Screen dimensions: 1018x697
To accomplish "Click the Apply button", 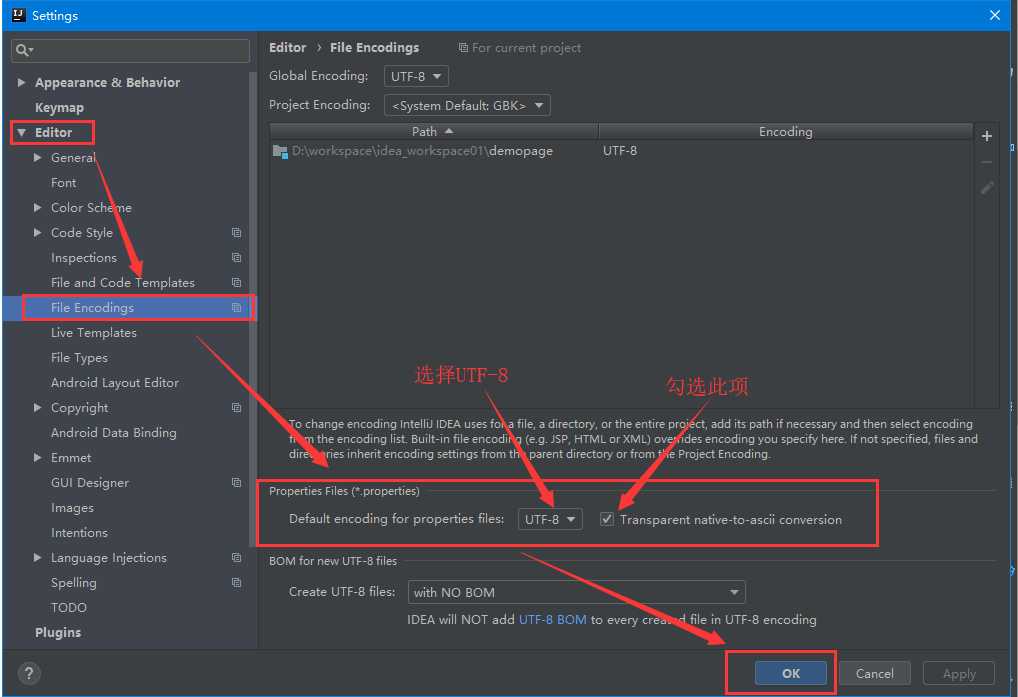I will 959,673.
